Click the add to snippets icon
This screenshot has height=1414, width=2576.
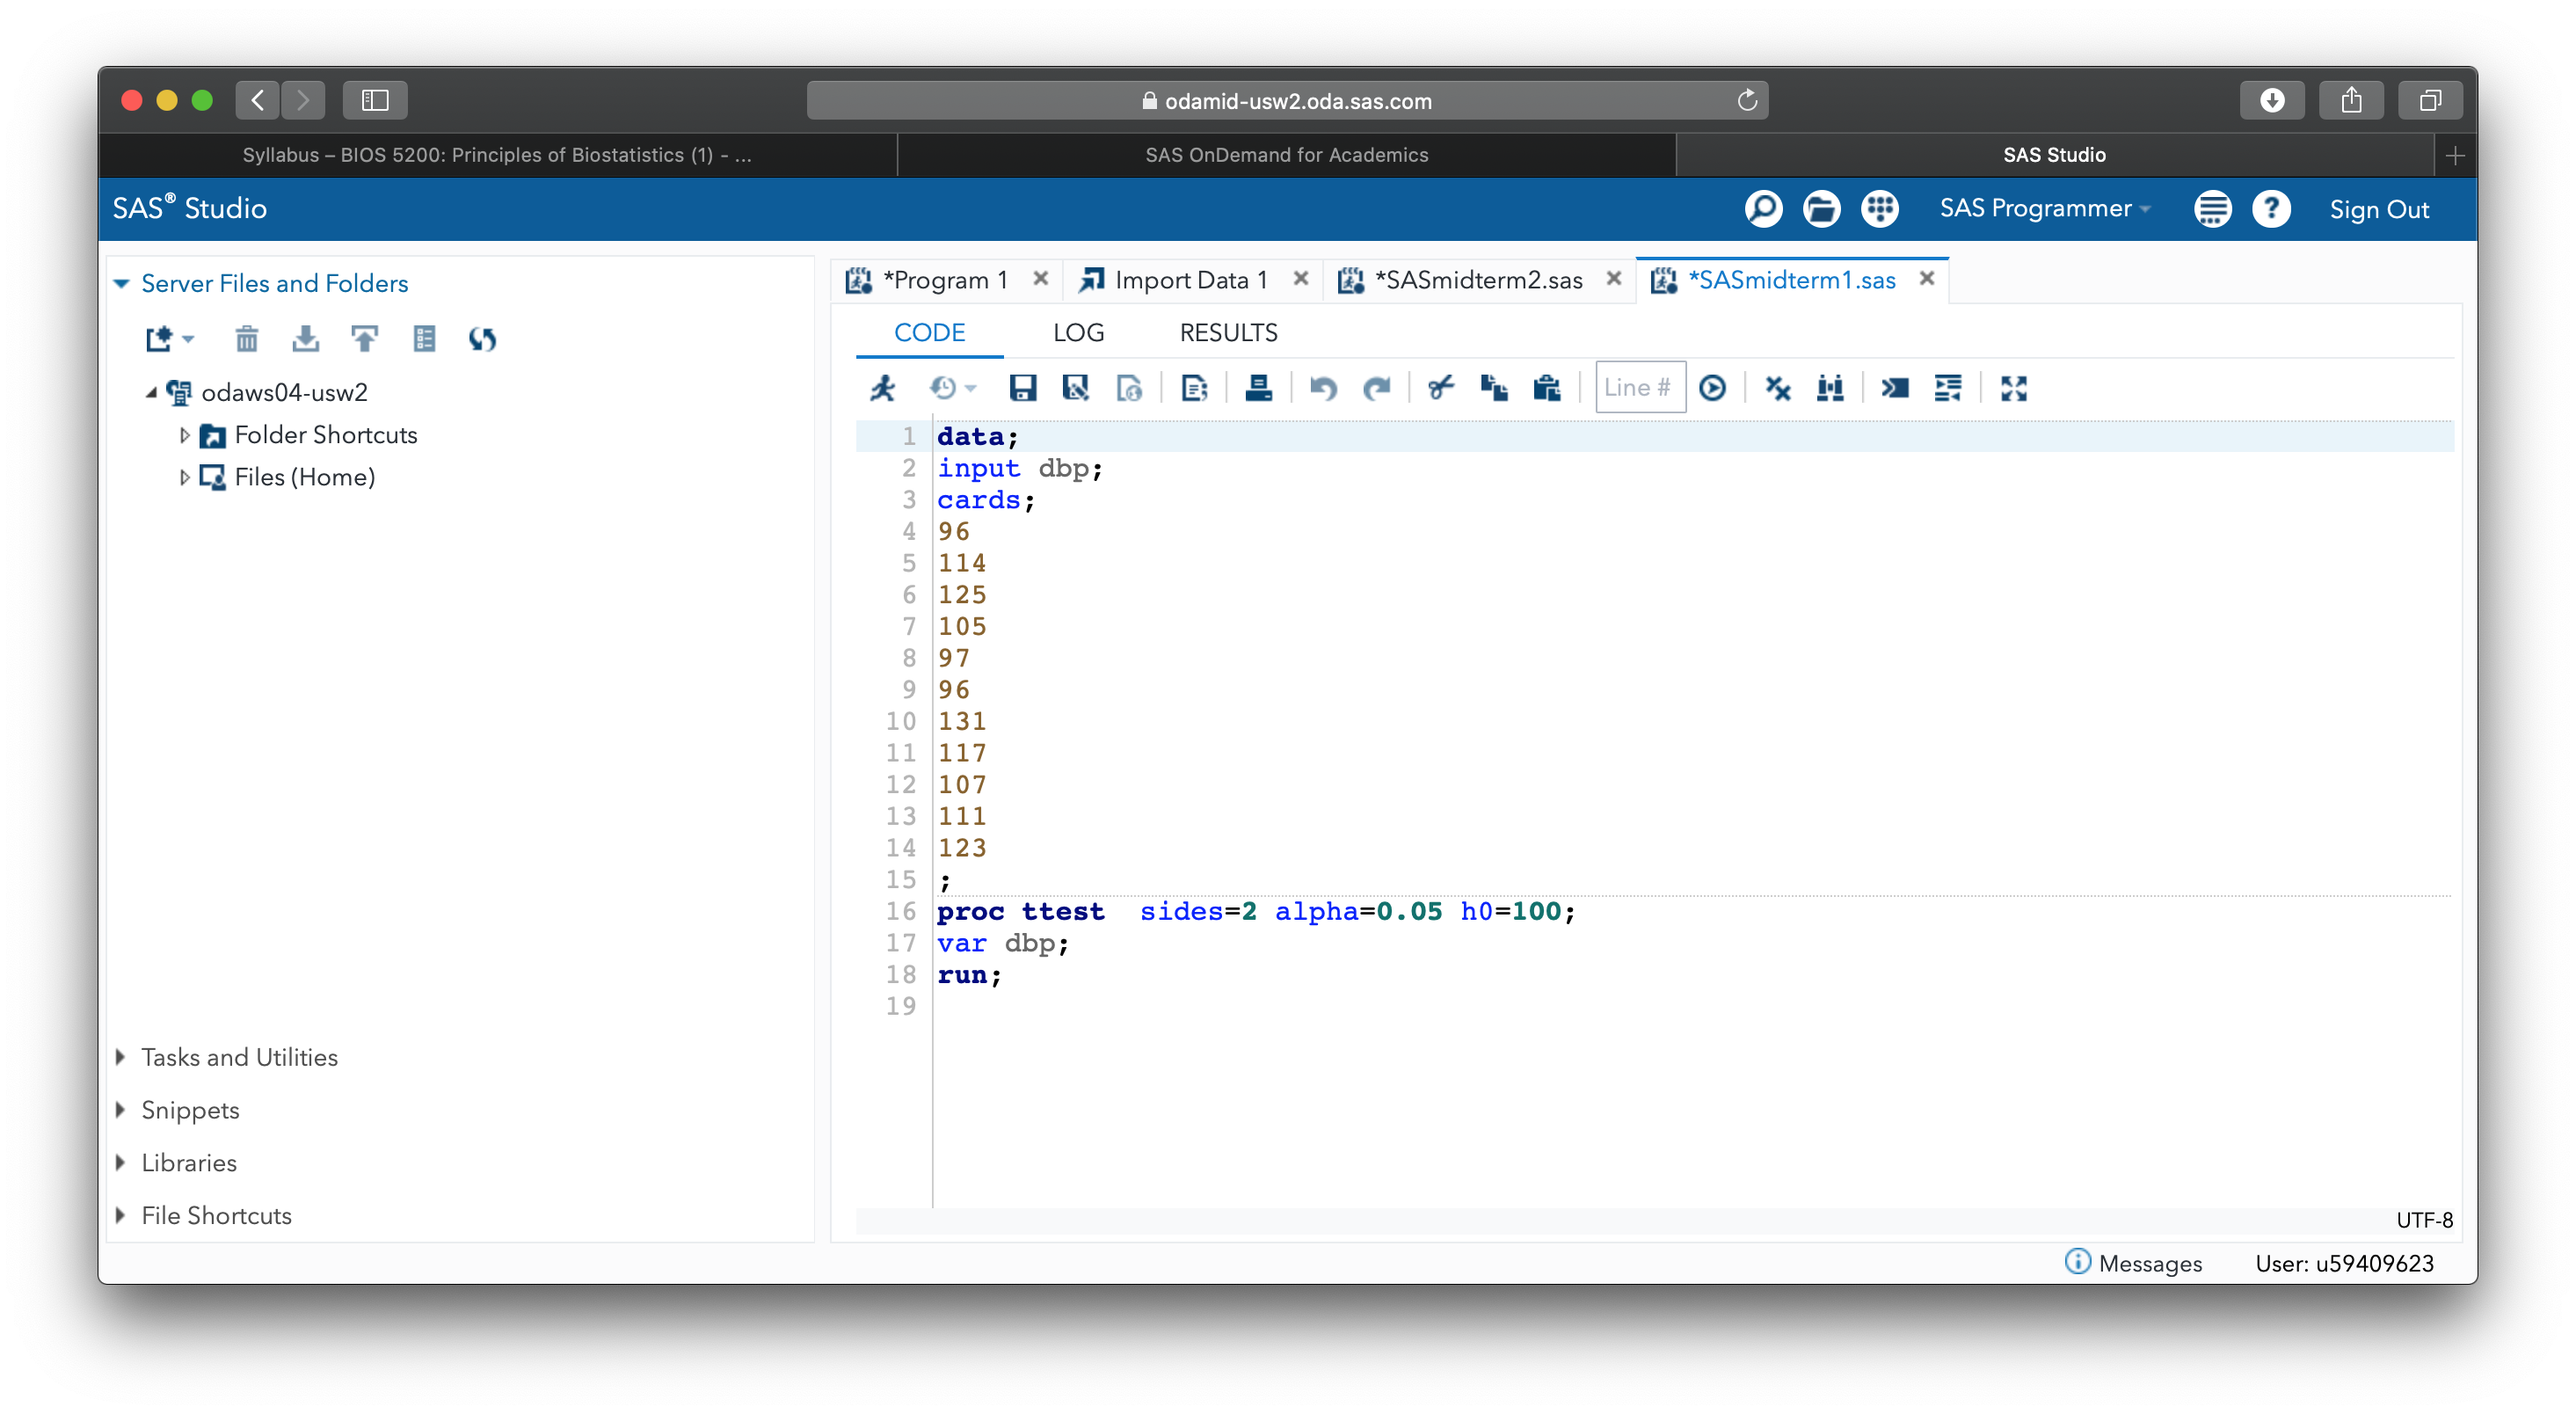click(1194, 388)
